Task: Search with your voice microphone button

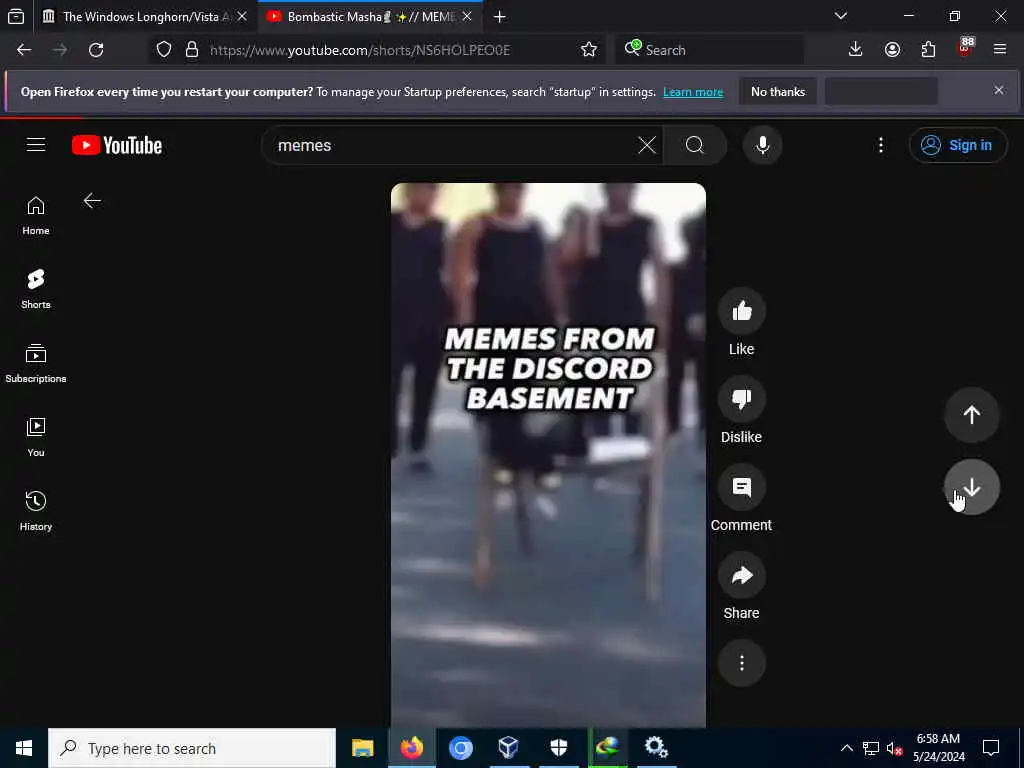Action: coord(762,145)
